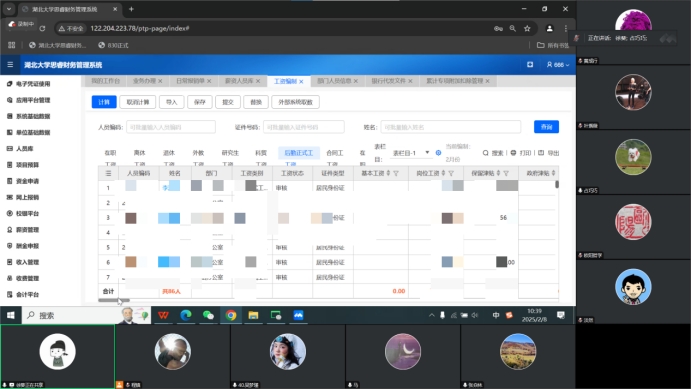This screenshot has width=692, height=389.
Task: Open File Explorer from the taskbar
Action: 253,315
